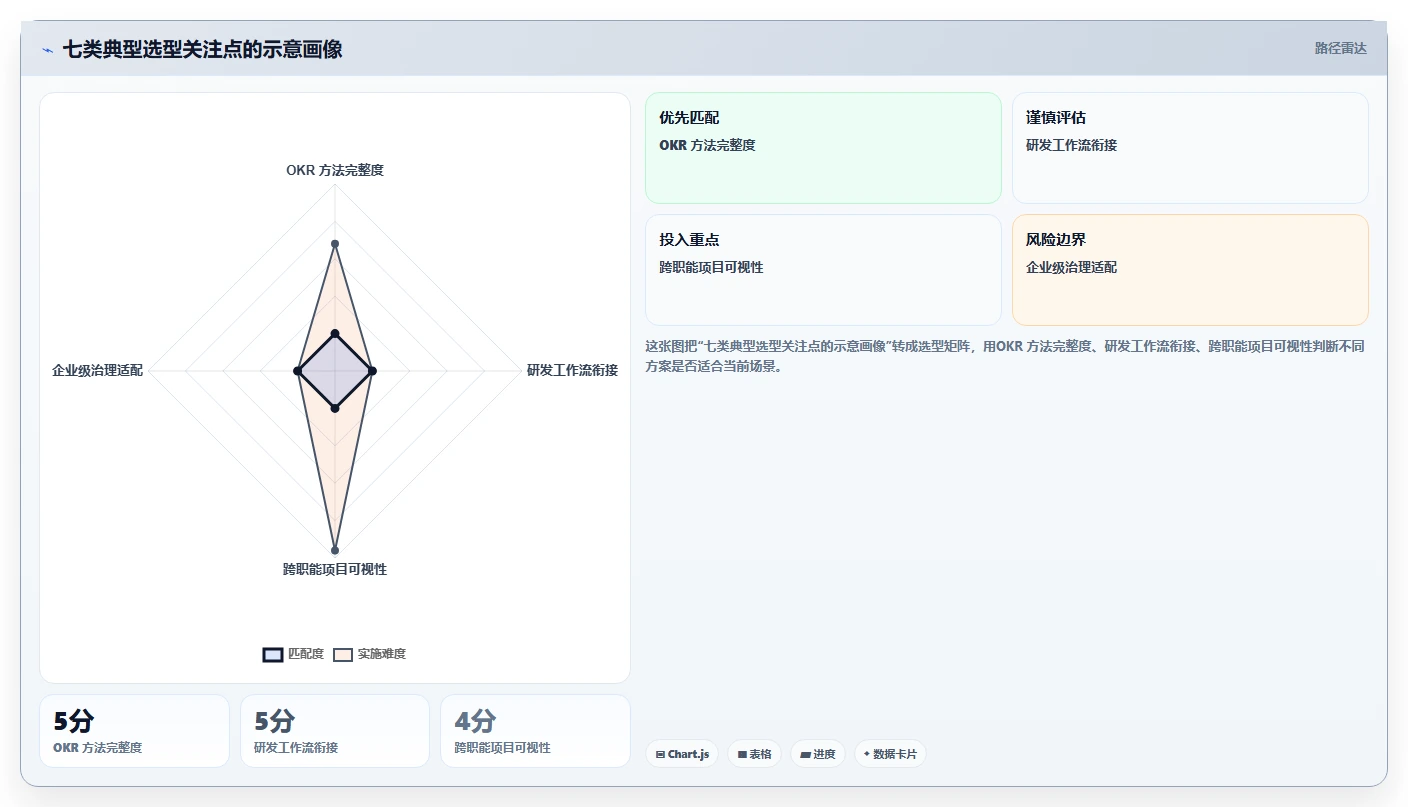
Task: Click the 匹配度 legend color box
Action: 273,654
